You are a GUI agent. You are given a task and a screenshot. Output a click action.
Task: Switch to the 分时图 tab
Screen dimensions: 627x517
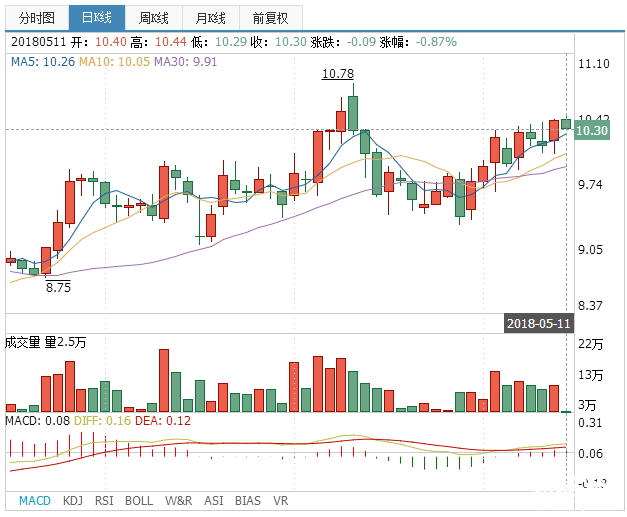pyautogui.click(x=37, y=18)
